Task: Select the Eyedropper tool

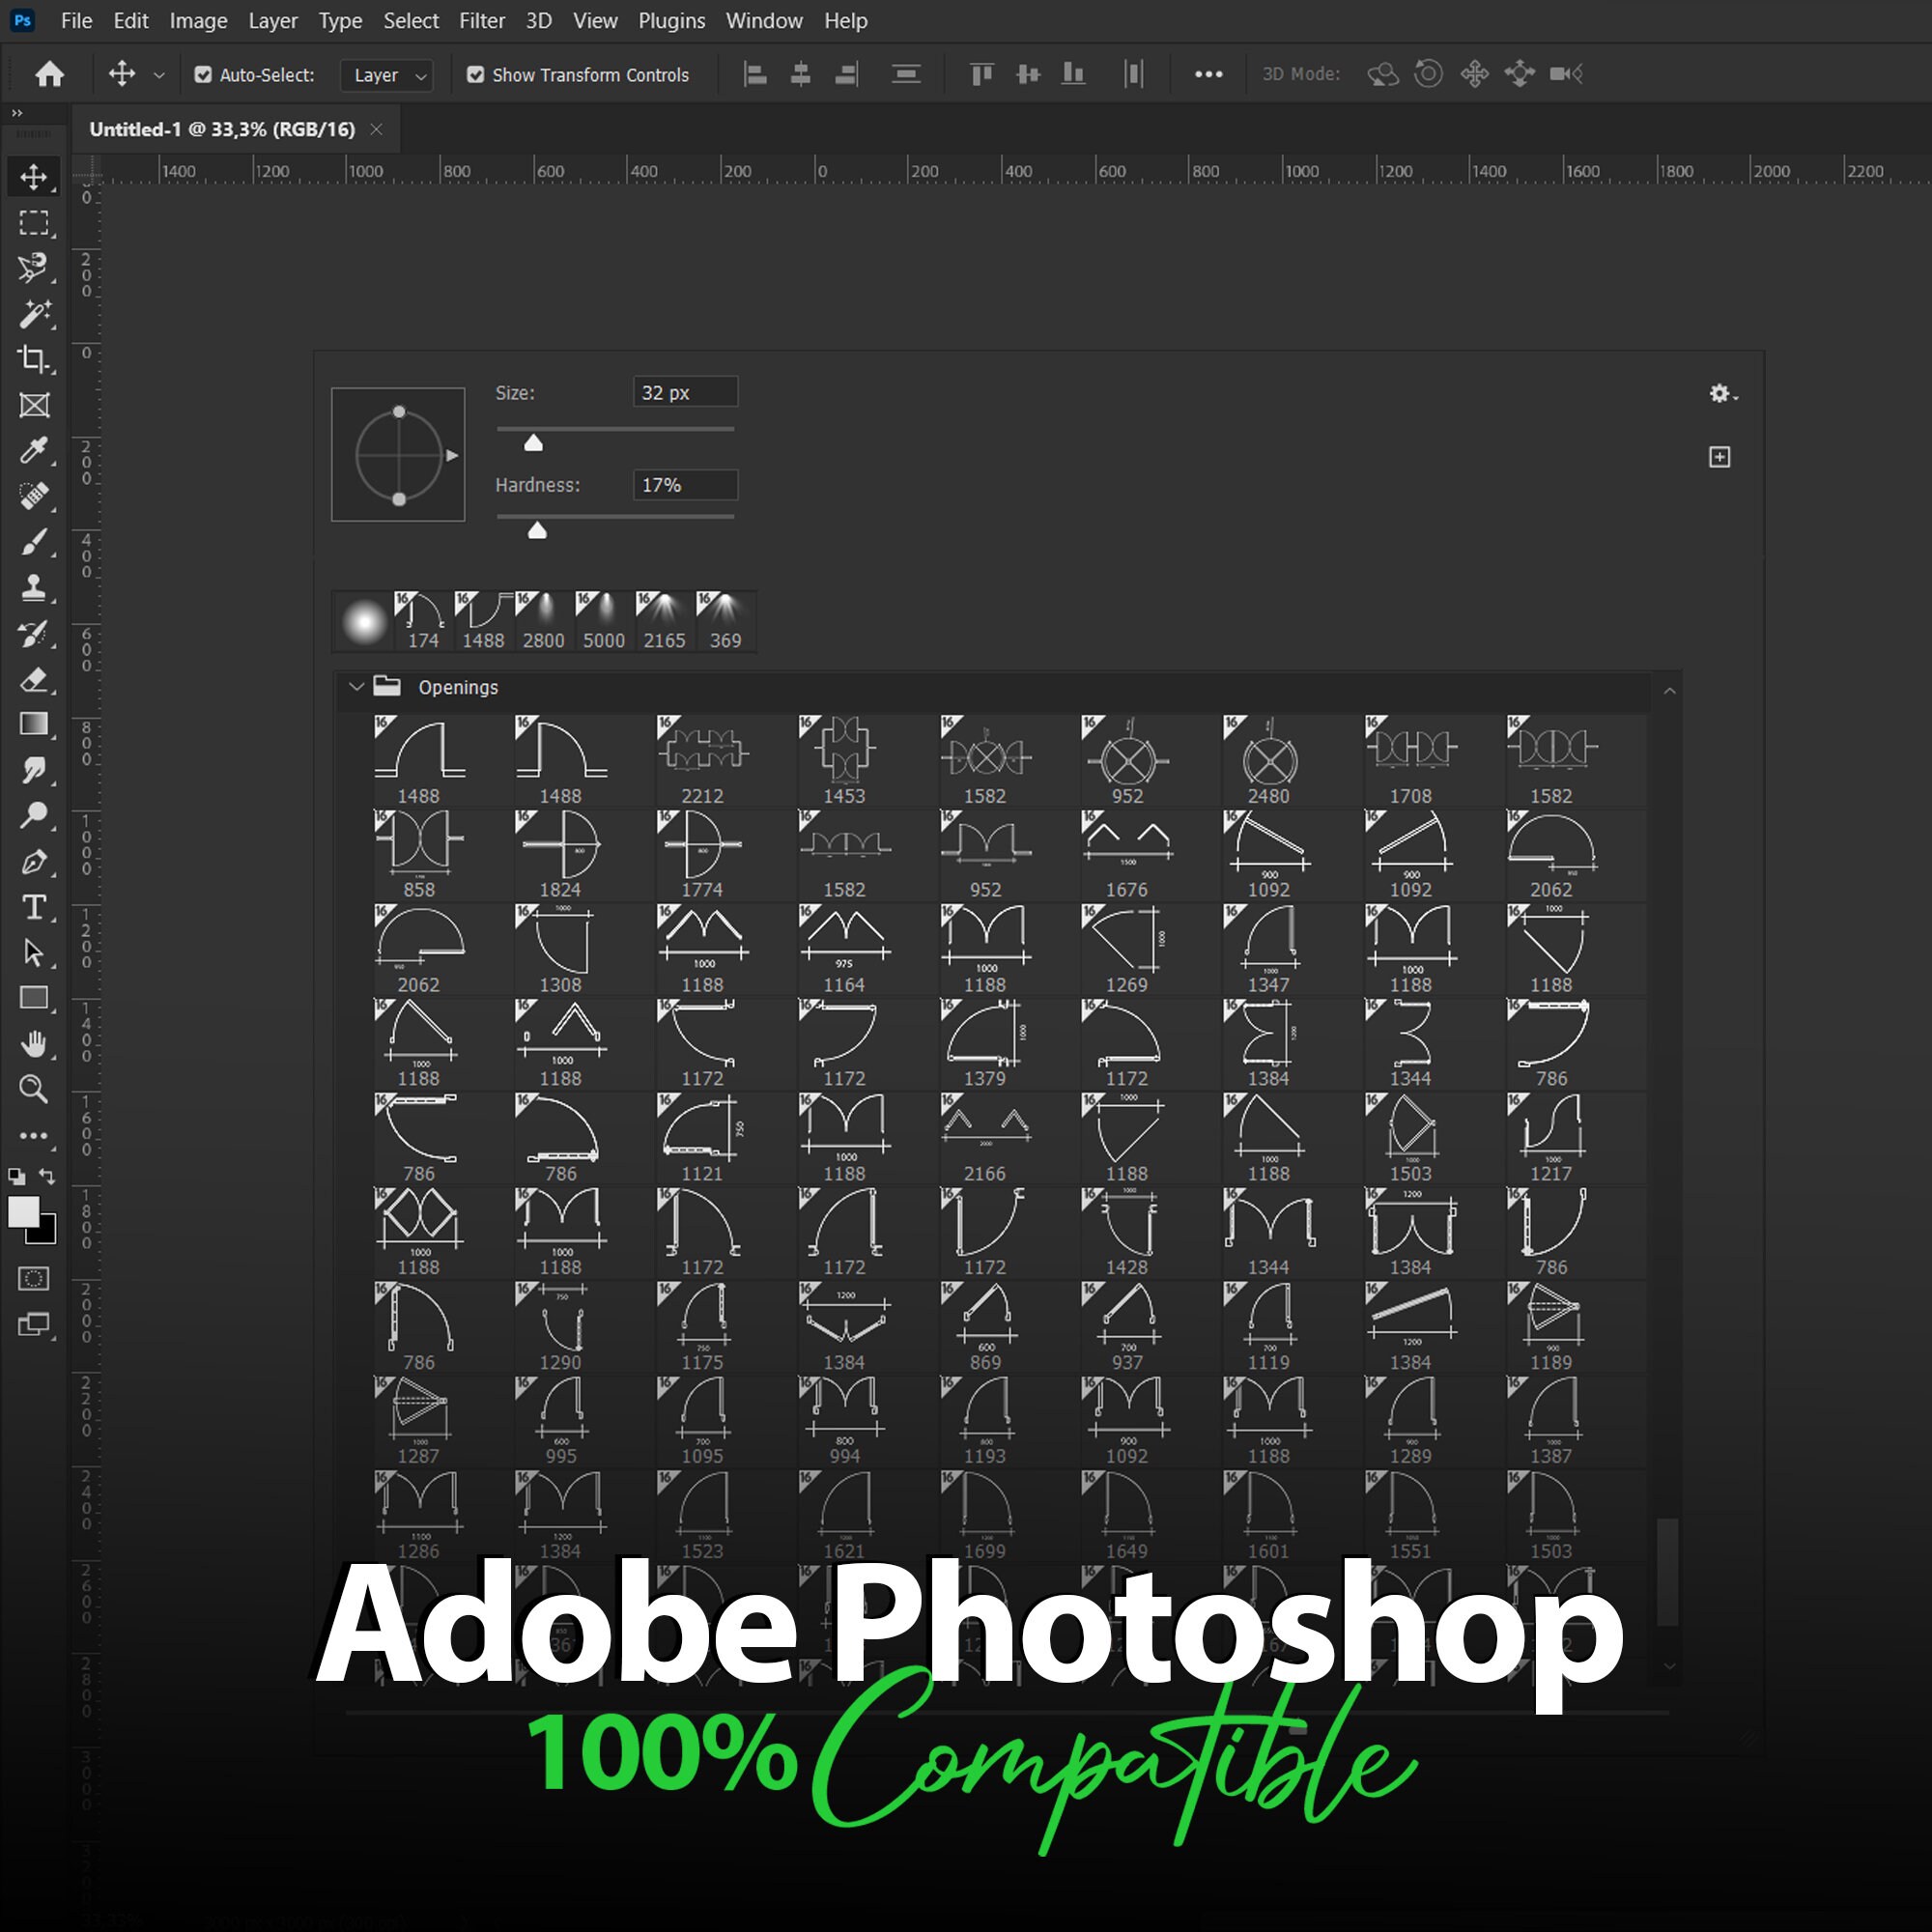Action: 34,451
